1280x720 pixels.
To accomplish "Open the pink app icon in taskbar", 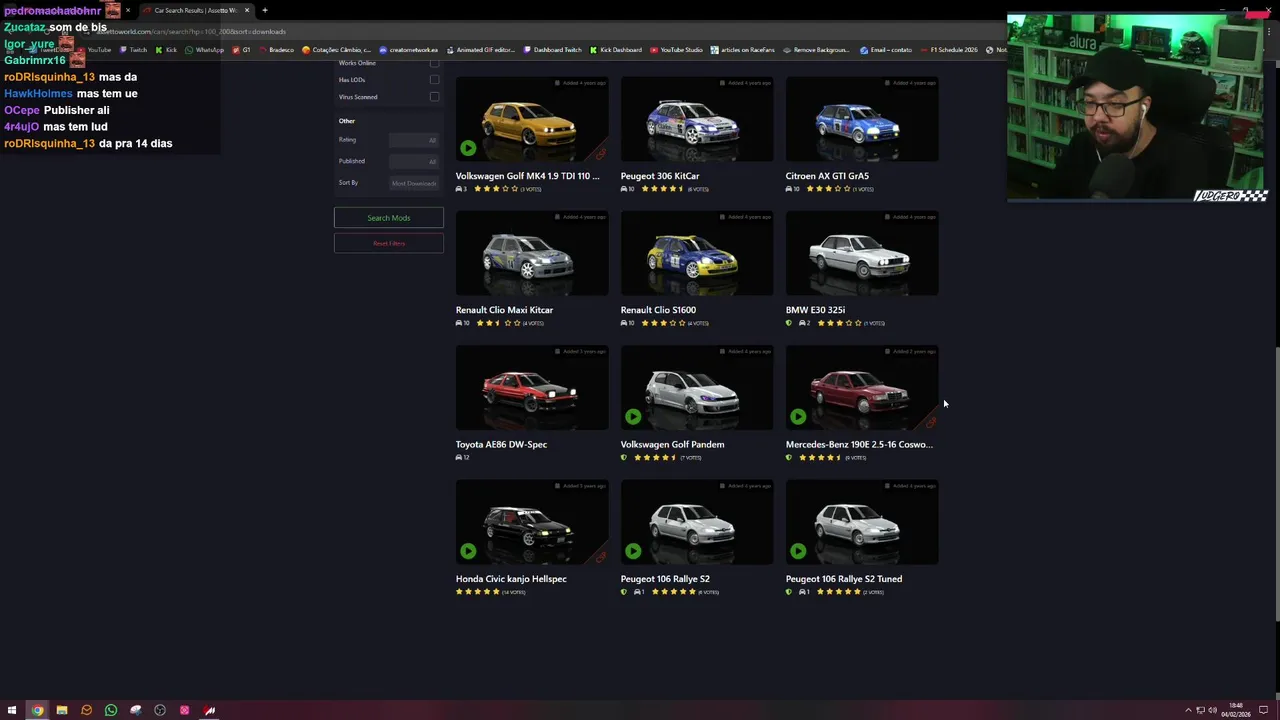I will 185,710.
